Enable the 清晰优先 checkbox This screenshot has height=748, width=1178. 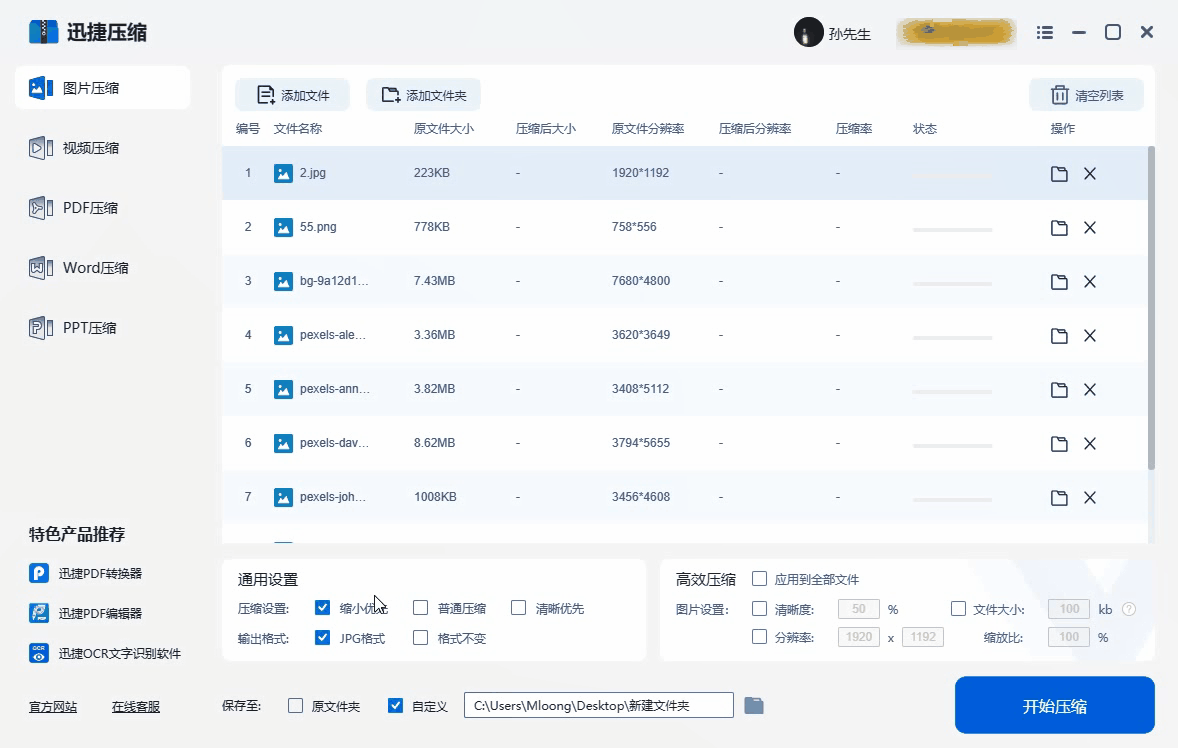click(x=518, y=608)
